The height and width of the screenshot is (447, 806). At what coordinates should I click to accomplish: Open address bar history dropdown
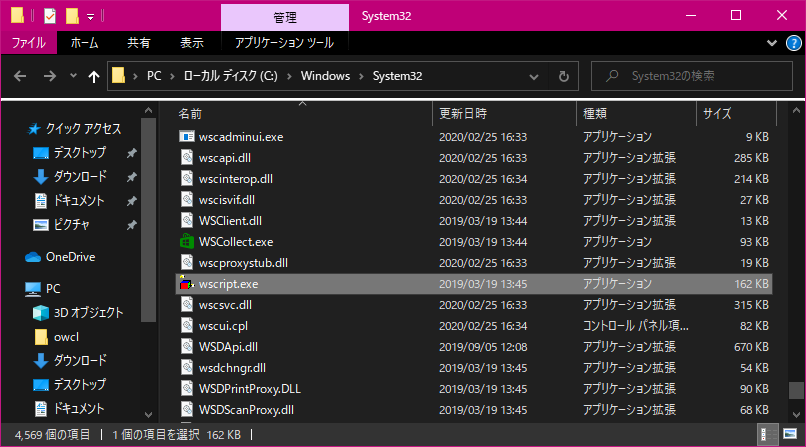538,76
